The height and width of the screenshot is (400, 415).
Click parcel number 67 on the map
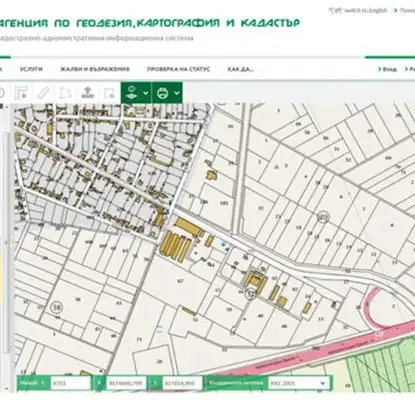point(180,281)
